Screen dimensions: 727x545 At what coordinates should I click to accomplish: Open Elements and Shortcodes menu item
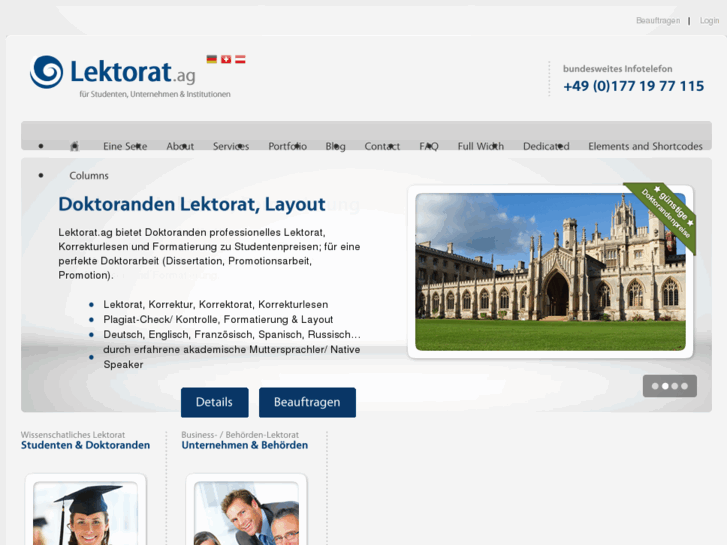[x=645, y=146]
